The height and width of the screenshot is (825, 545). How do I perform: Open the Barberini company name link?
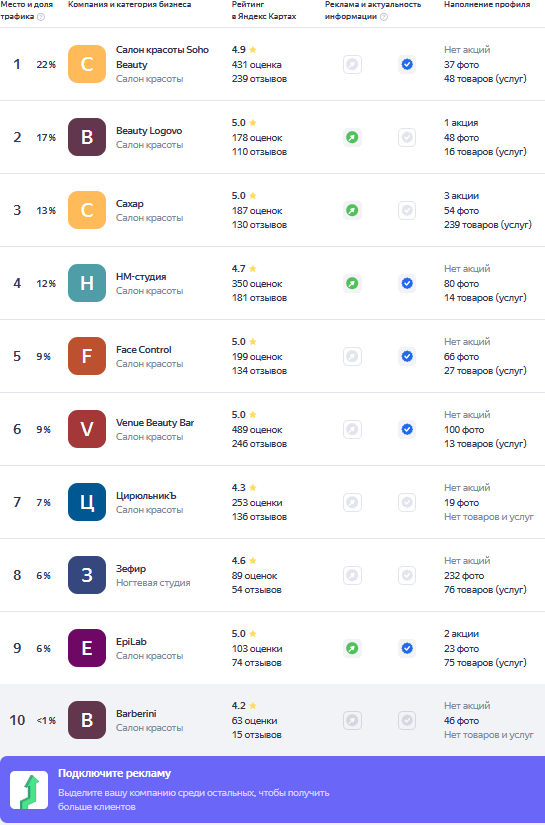pos(136,713)
